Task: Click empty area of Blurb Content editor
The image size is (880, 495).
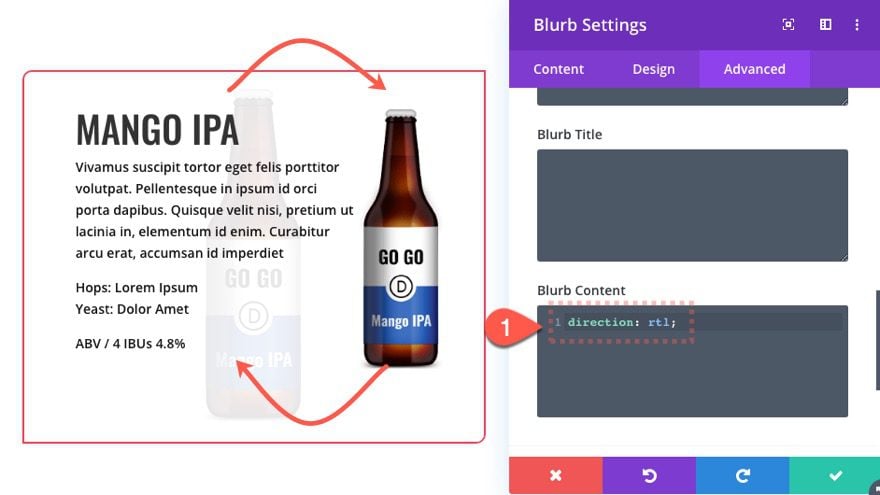Action: tap(692, 376)
